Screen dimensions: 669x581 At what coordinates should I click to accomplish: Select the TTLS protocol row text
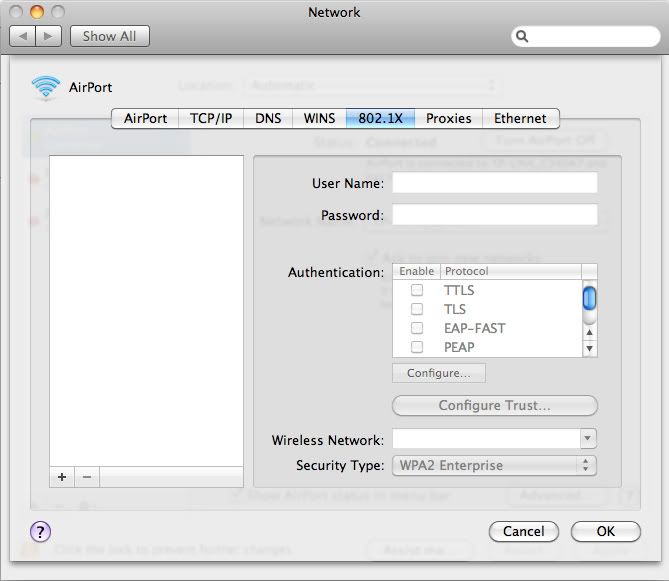(x=459, y=290)
